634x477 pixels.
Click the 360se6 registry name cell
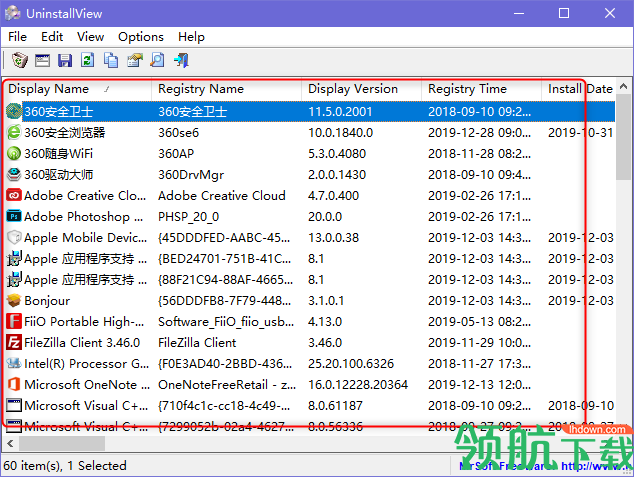click(178, 133)
